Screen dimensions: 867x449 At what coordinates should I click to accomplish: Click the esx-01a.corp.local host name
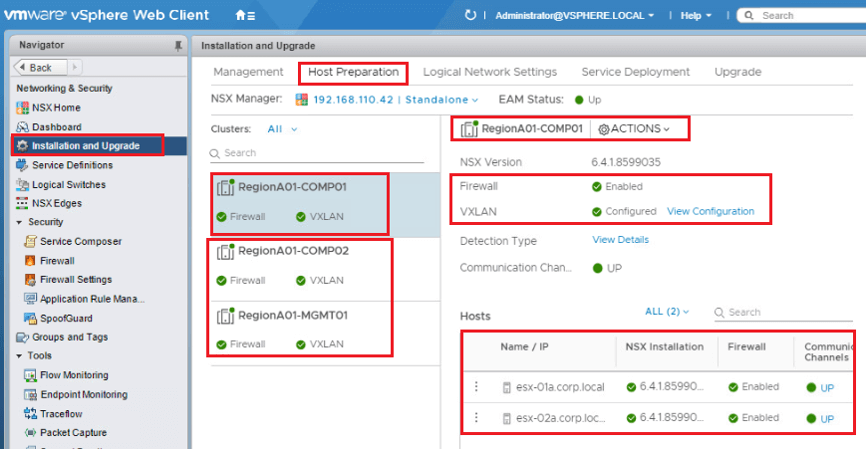pyautogui.click(x=560, y=387)
